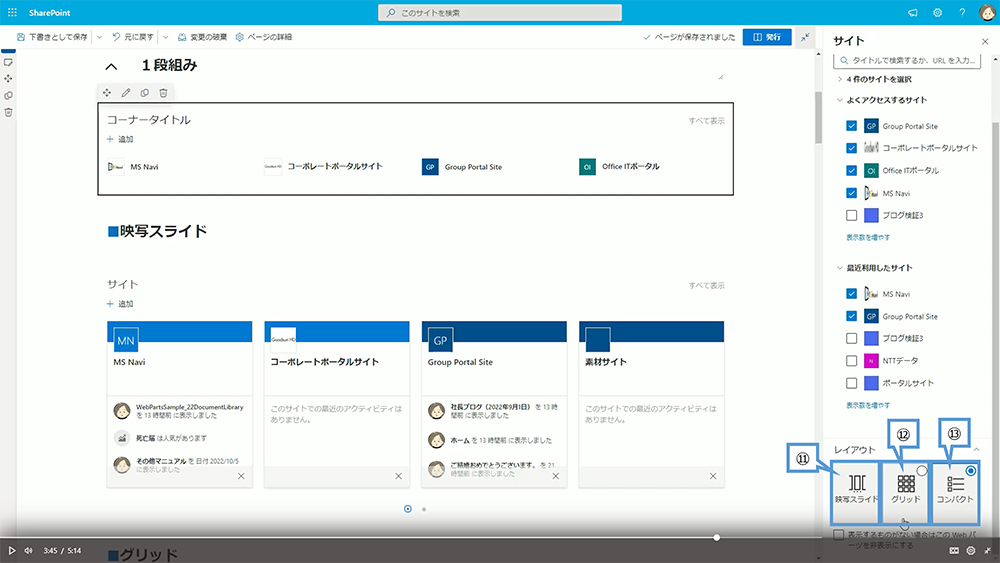Click the section duplicate icon in the left rail

tap(8, 96)
